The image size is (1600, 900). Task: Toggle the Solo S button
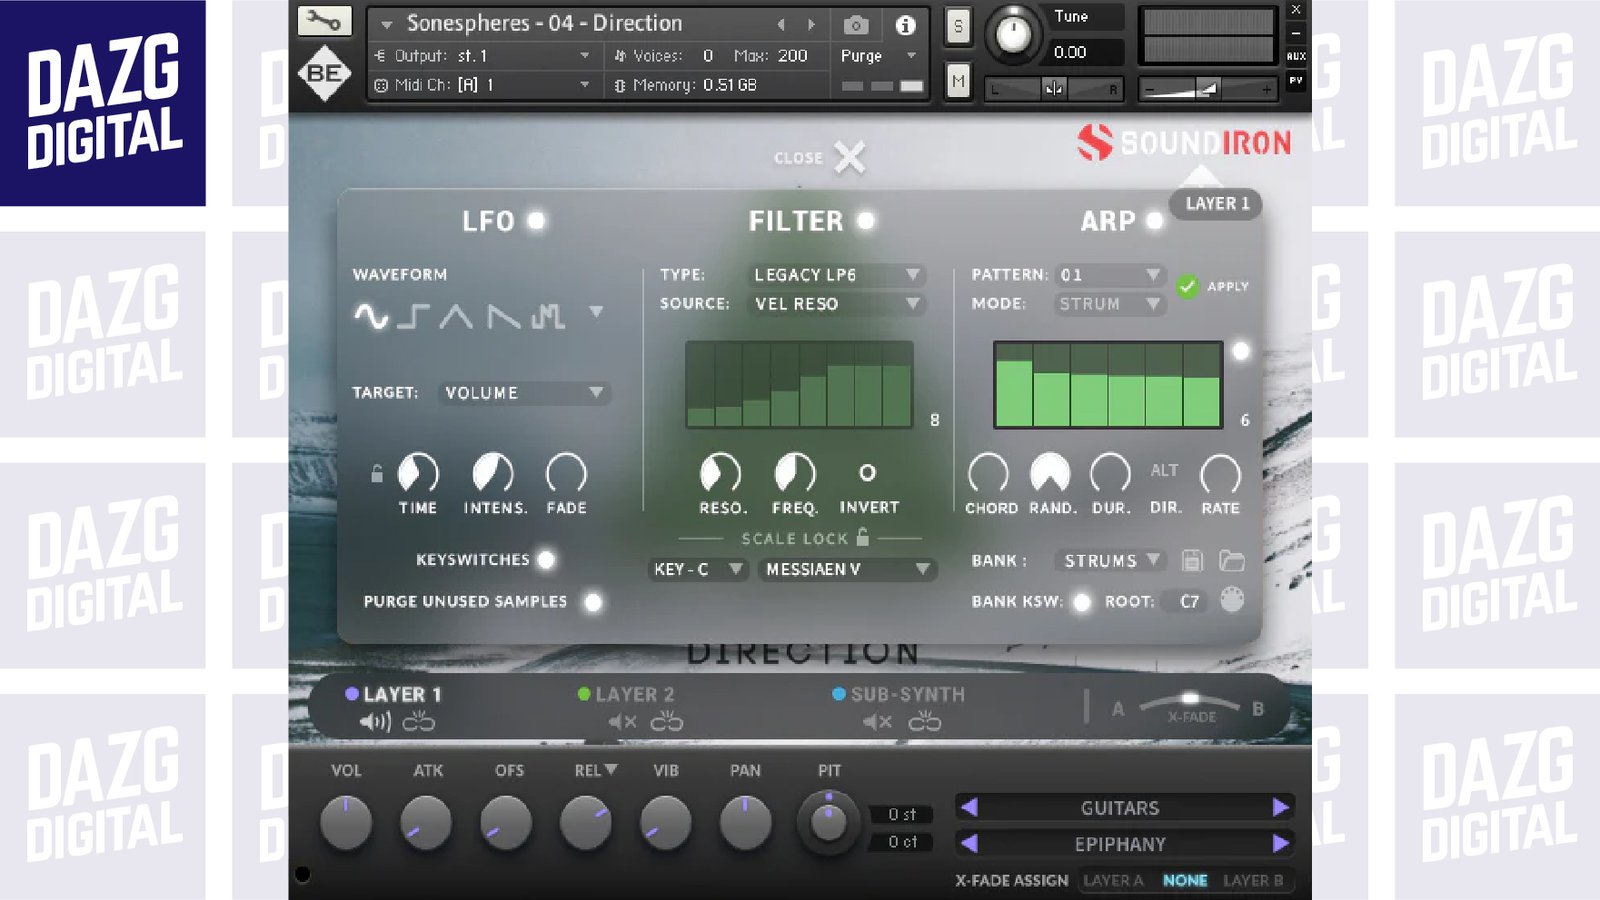[958, 26]
